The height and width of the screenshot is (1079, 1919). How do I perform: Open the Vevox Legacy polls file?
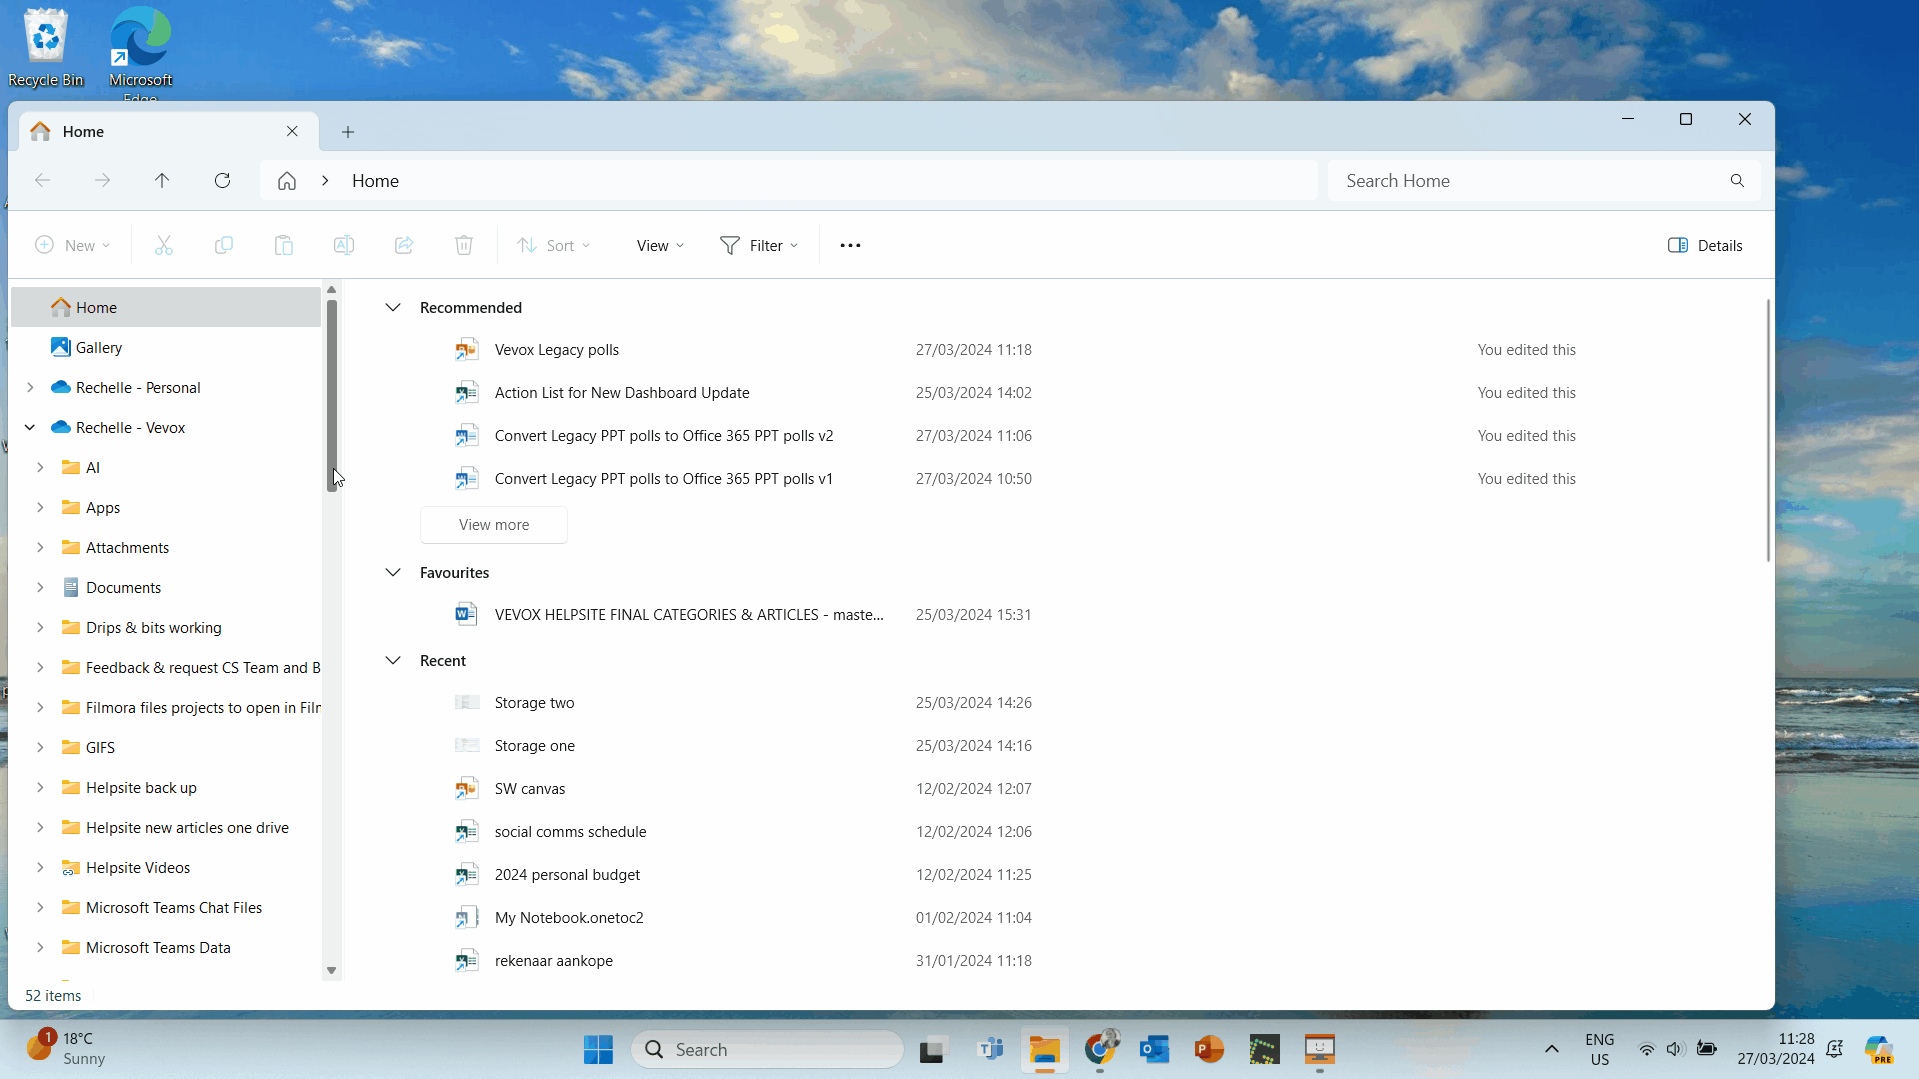556,350
